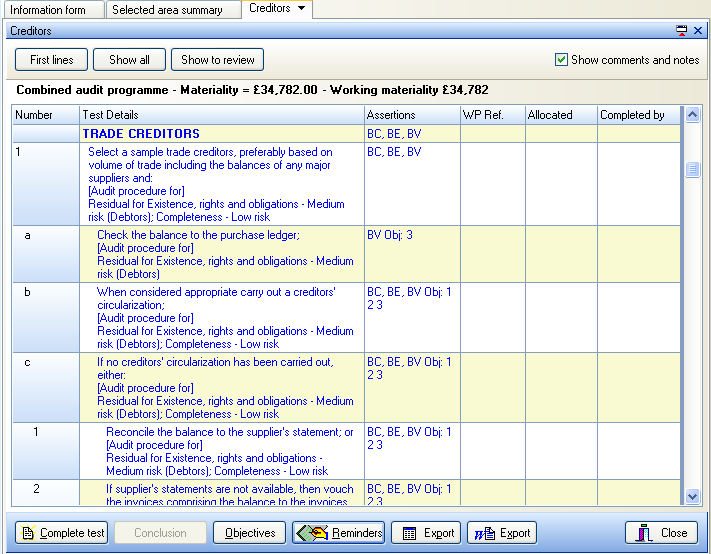Click the Complete test document icon

pos(28,533)
